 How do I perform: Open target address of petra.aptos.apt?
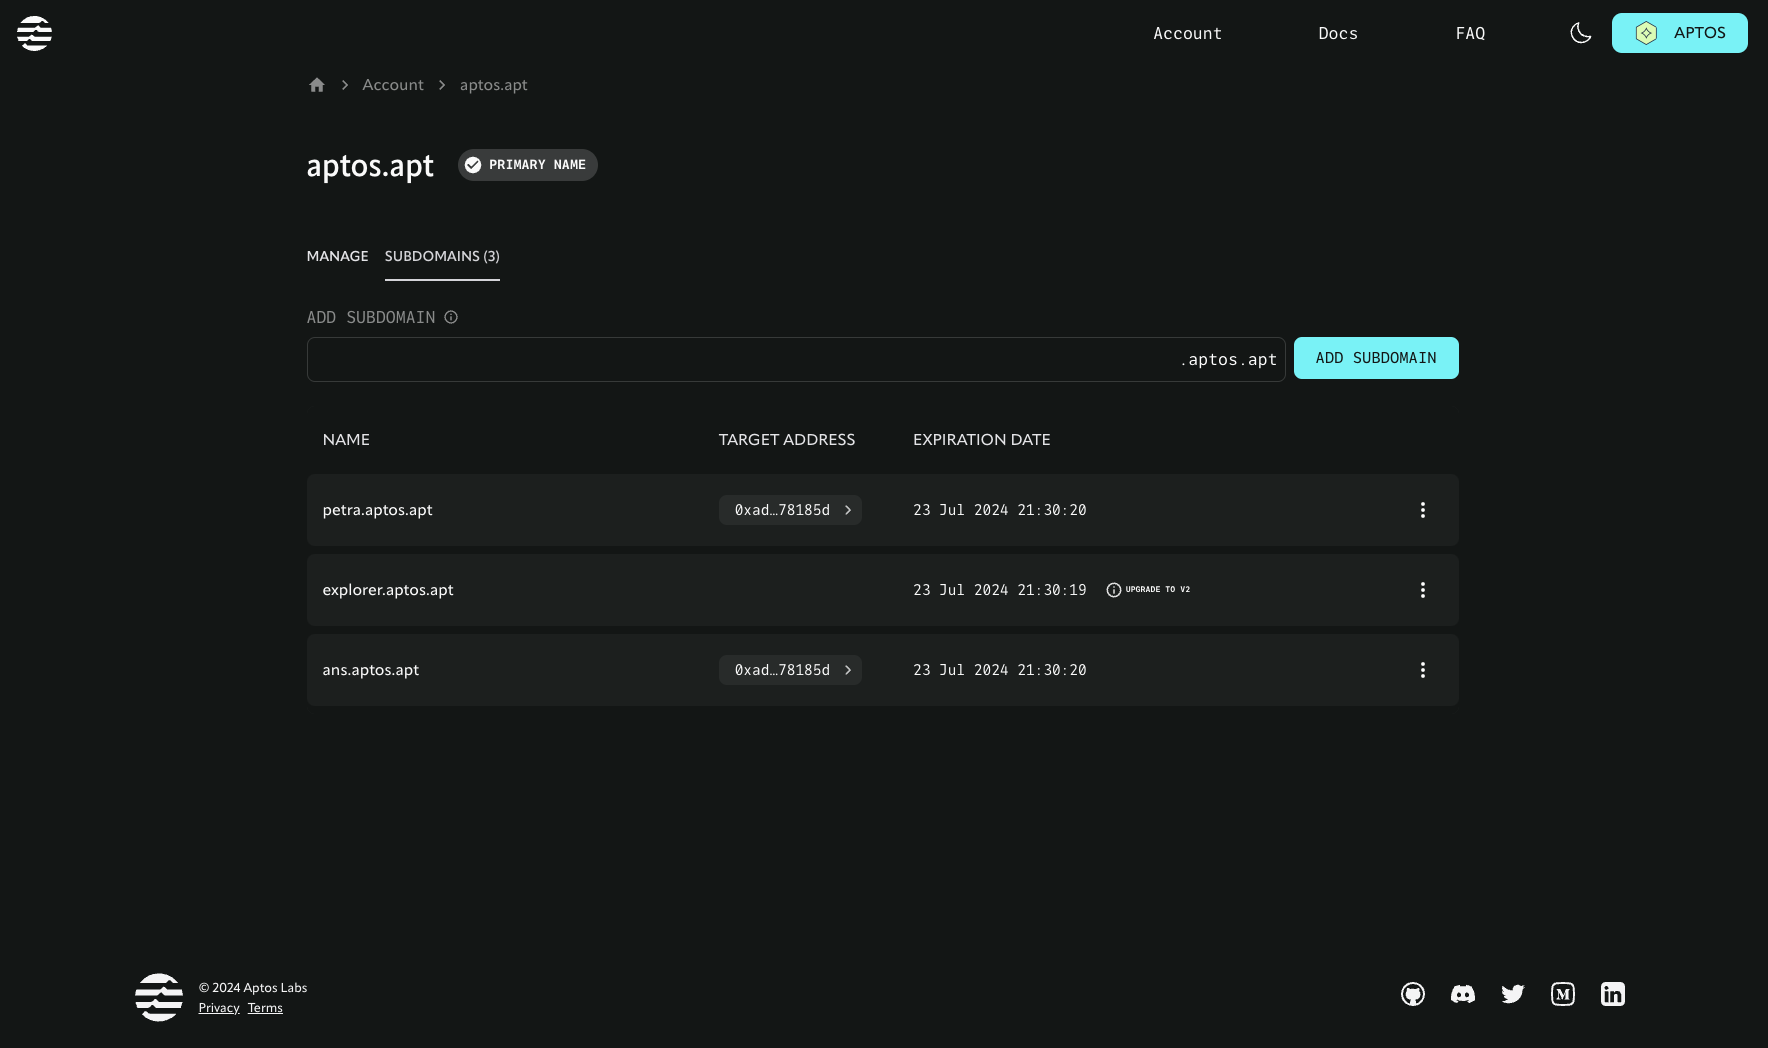[x=790, y=510]
